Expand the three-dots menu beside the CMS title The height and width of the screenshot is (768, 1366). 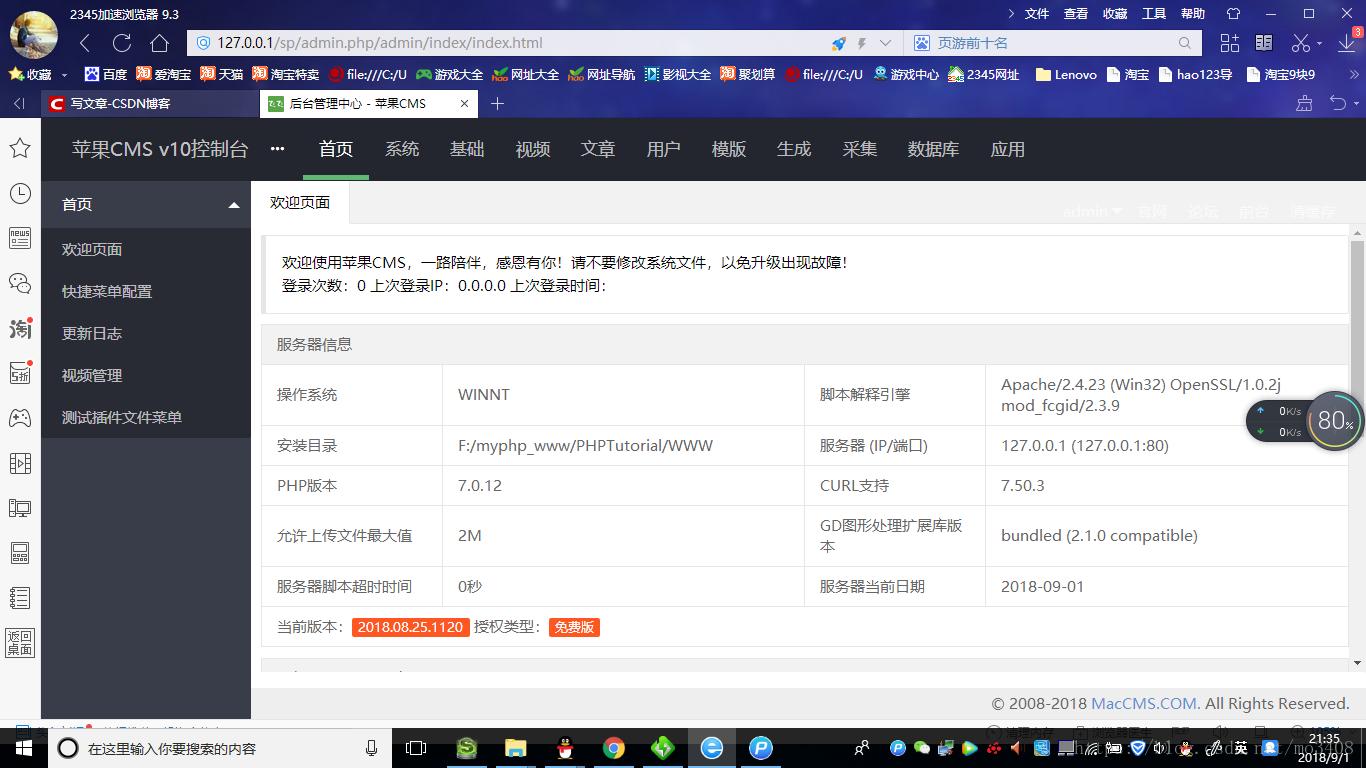pos(278,149)
